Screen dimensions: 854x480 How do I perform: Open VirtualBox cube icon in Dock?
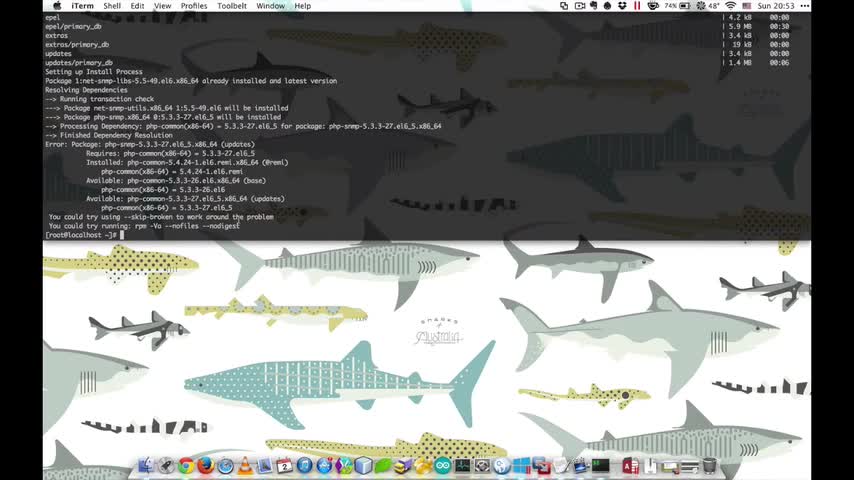click(x=363, y=466)
